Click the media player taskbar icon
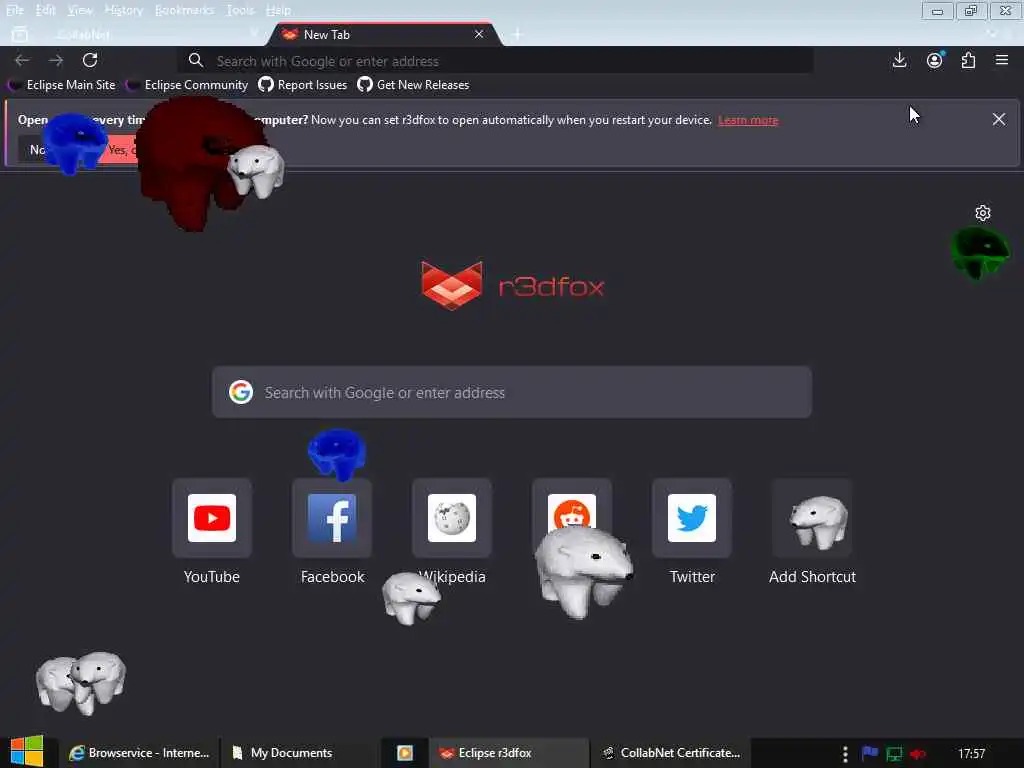 click(x=405, y=753)
